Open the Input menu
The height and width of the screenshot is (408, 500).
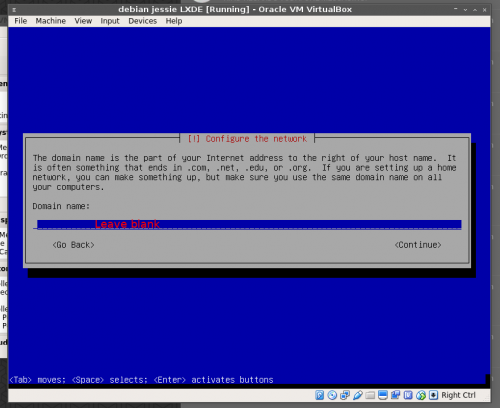[x=110, y=21]
